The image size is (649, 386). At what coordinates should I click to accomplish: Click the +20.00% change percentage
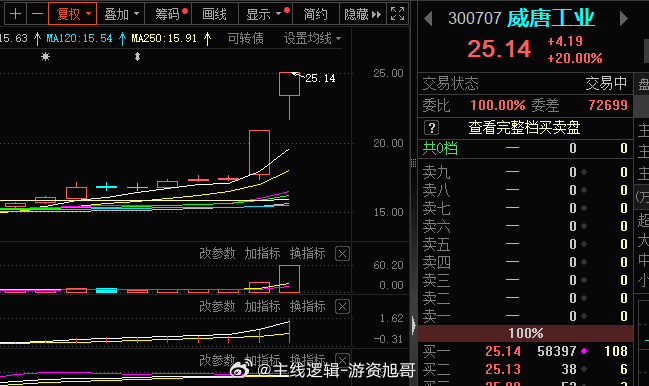coord(574,58)
